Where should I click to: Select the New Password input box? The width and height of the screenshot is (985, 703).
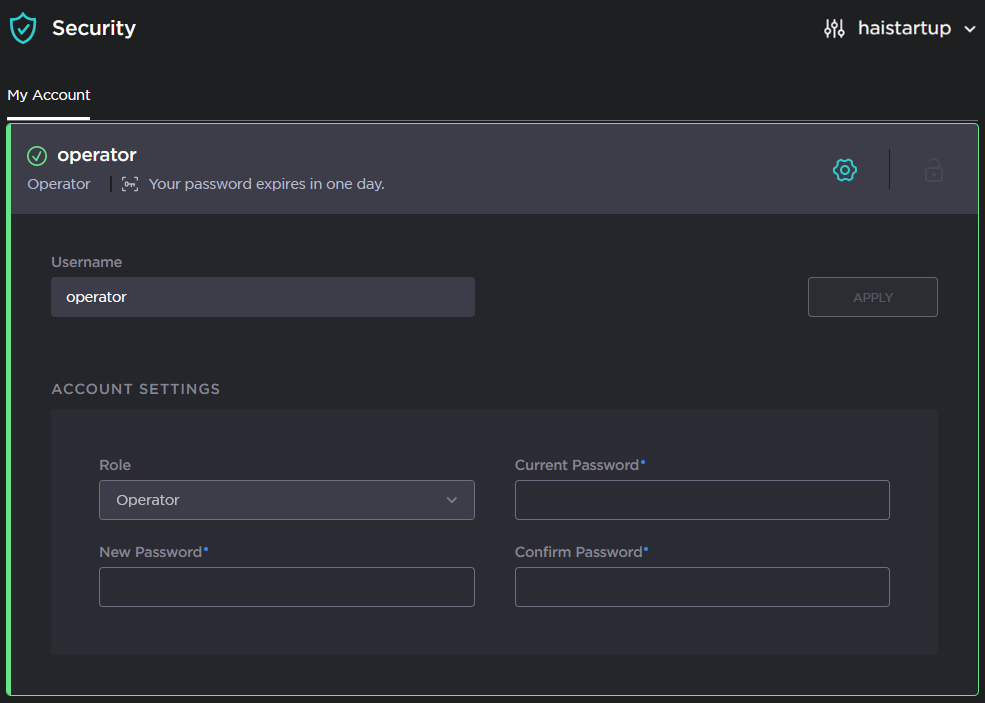(286, 587)
